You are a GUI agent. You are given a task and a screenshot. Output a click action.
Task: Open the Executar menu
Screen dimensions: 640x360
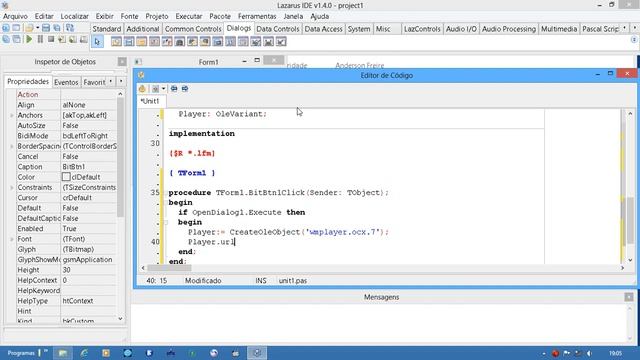pyautogui.click(x=189, y=16)
